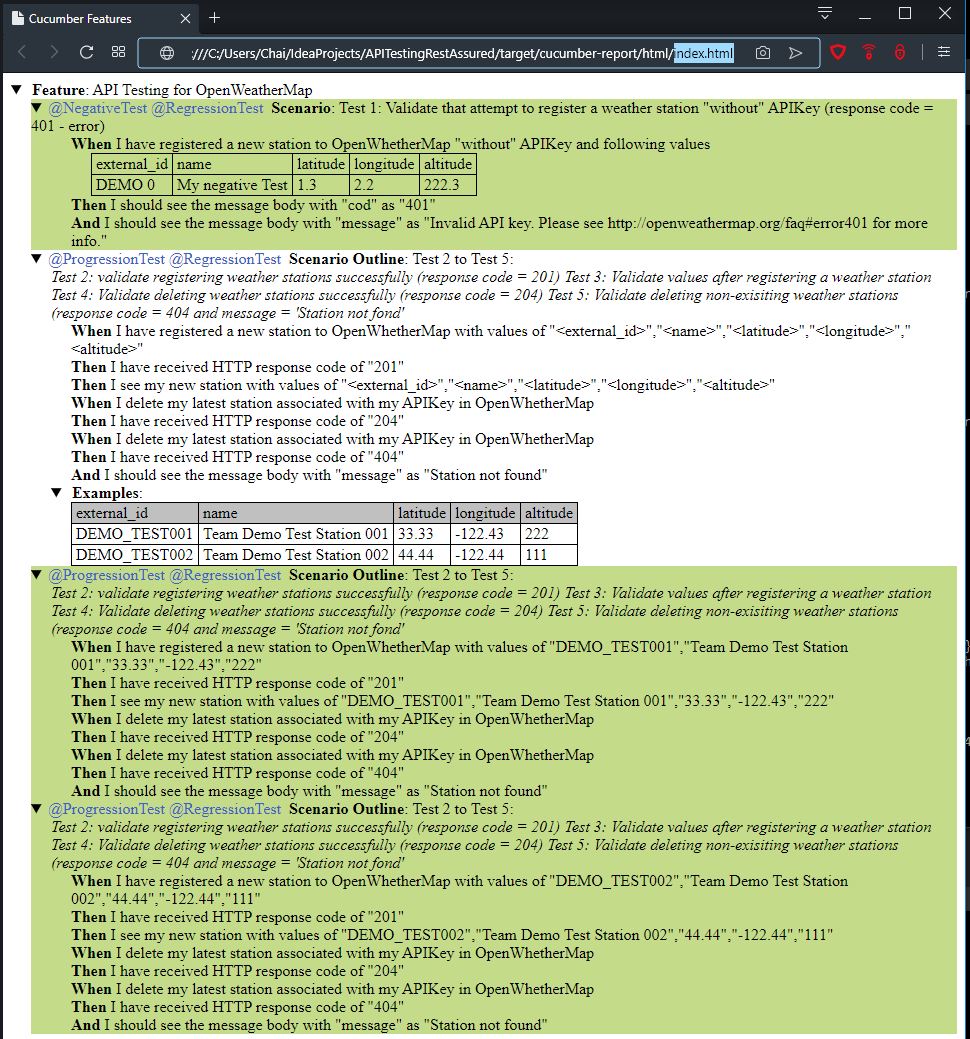Click 'external_id' header in Examples table
This screenshot has height=1039, width=970.
(135, 513)
